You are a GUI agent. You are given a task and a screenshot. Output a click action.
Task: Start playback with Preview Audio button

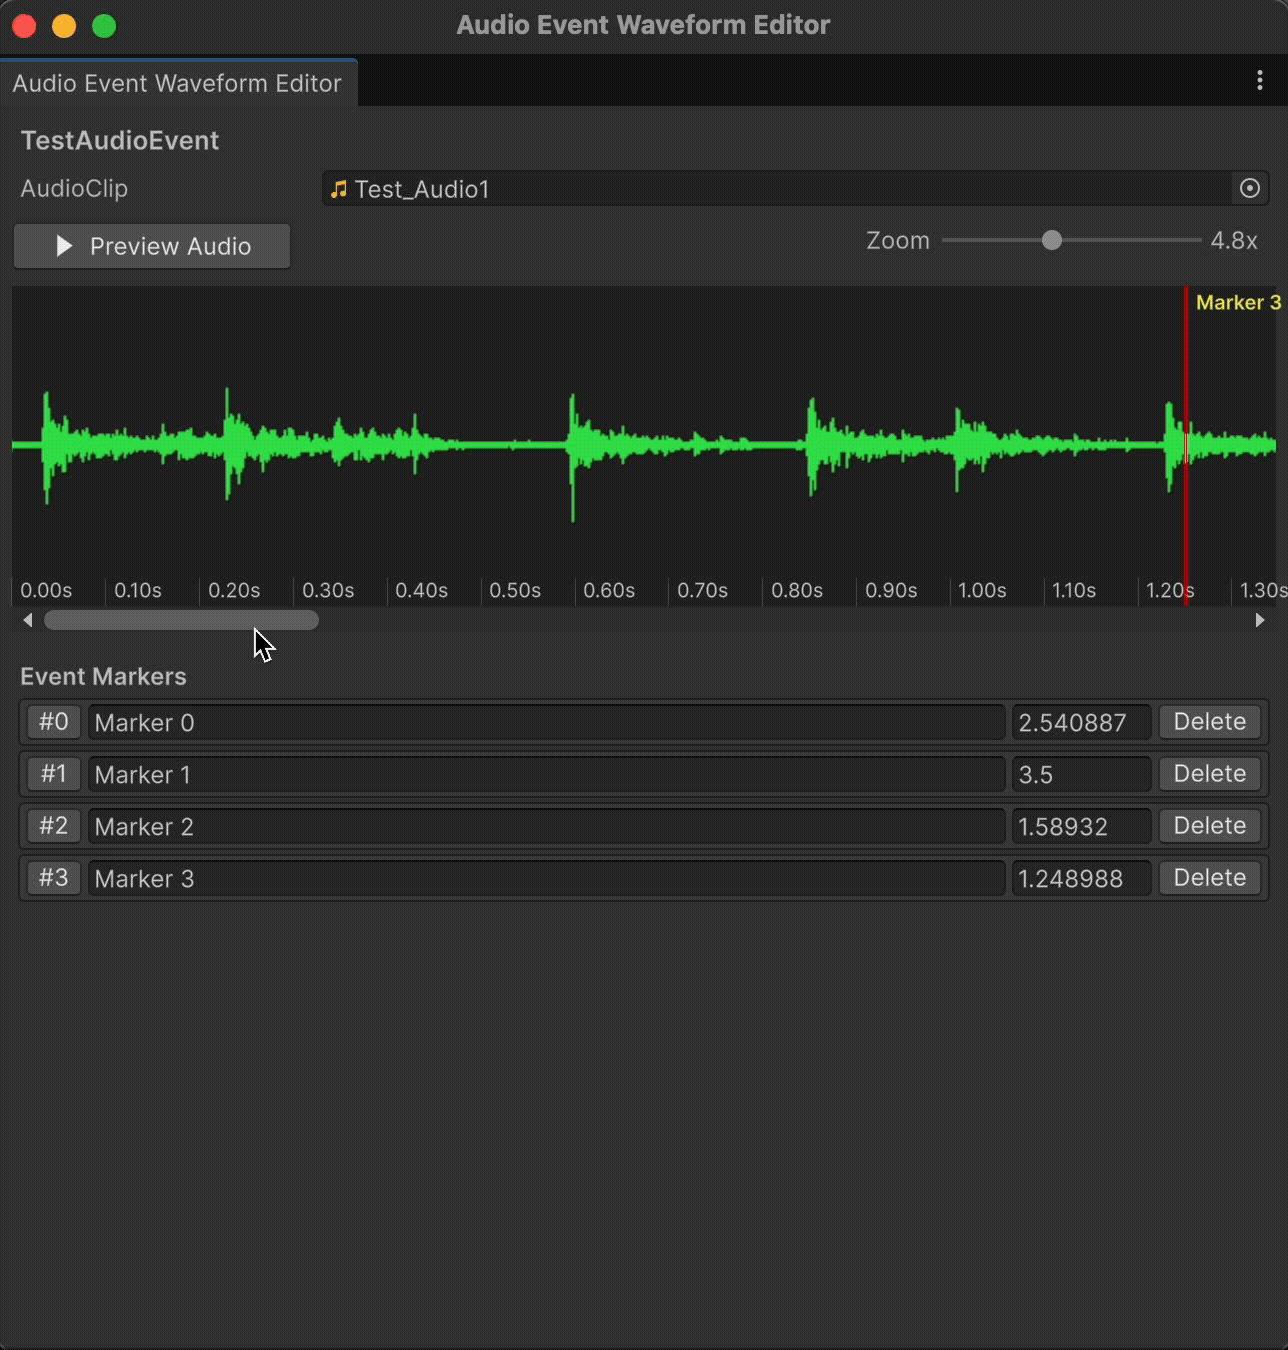(152, 246)
